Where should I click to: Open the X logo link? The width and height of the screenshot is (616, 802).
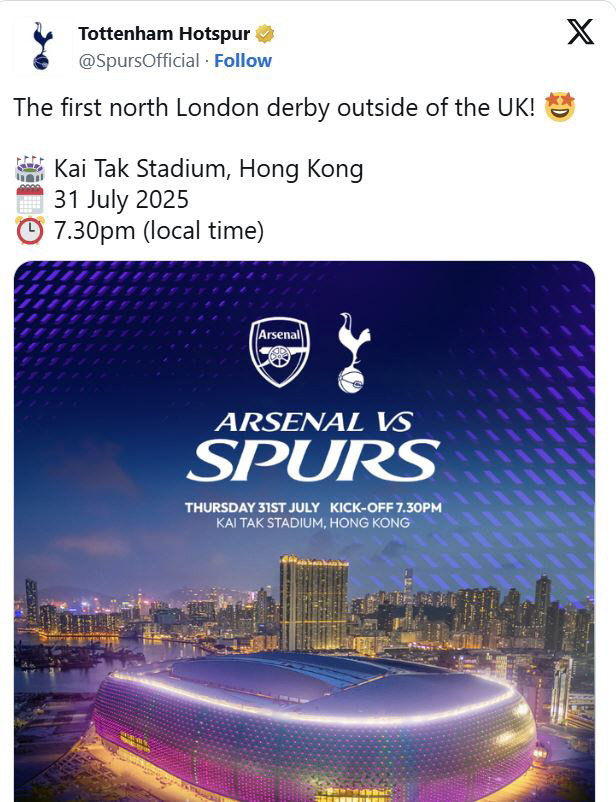pyautogui.click(x=581, y=32)
